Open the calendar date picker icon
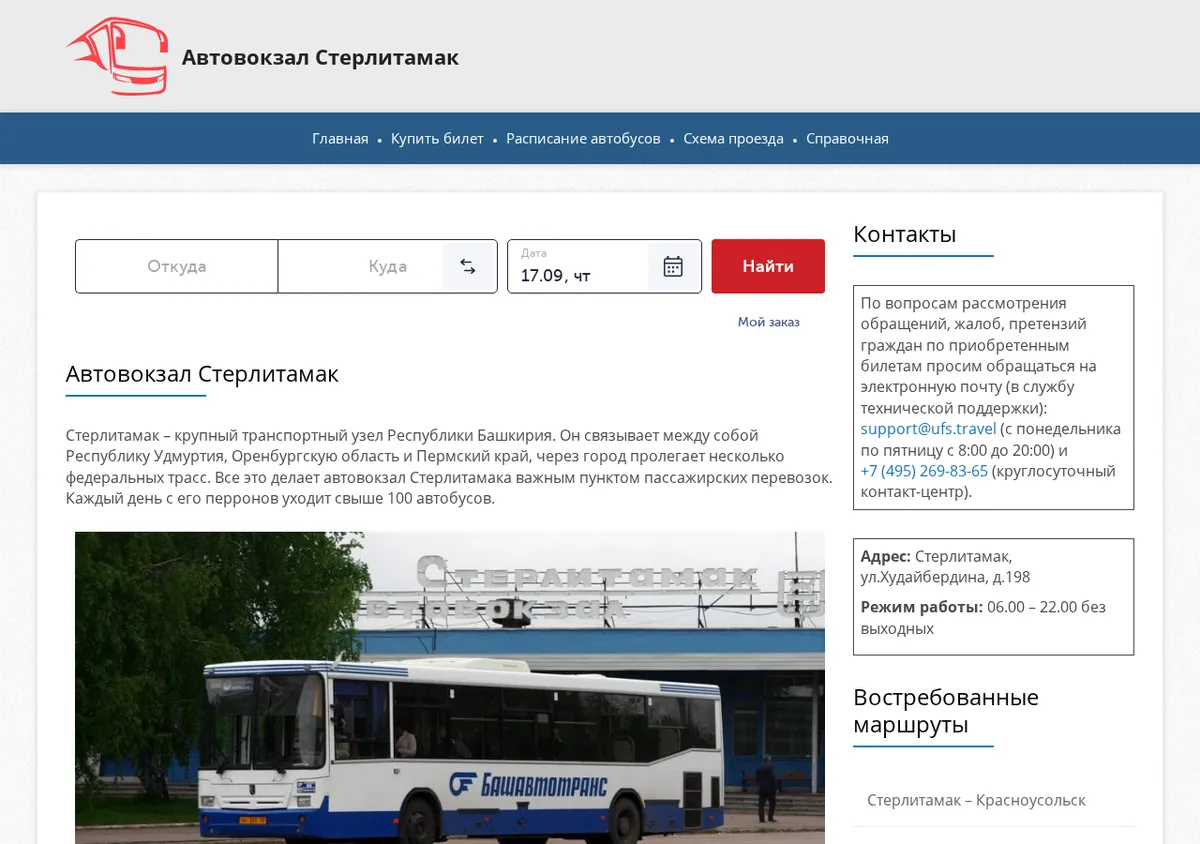 click(x=673, y=266)
